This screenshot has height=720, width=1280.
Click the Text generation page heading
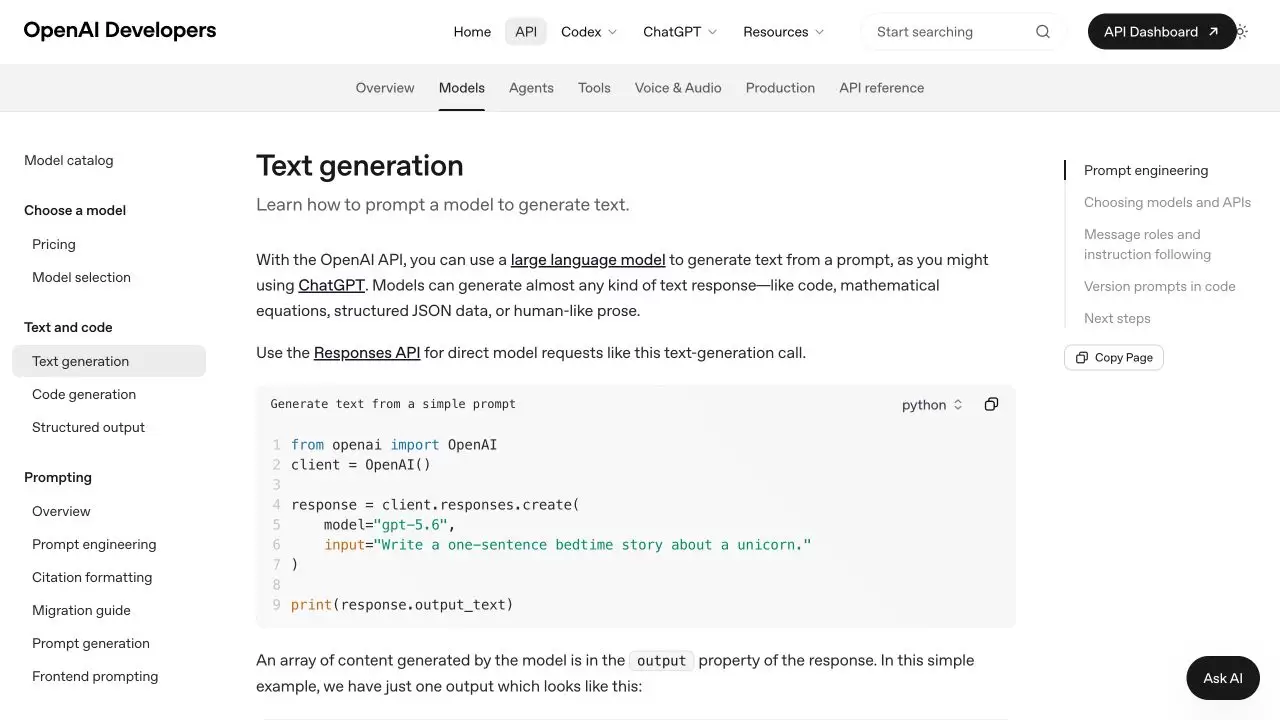pos(360,166)
